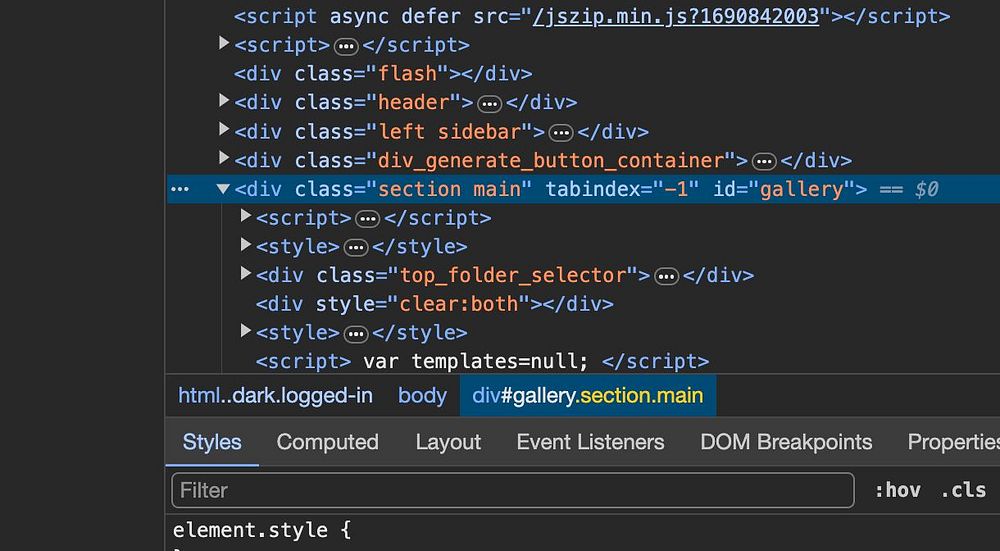Open the Layout tab
The height and width of the screenshot is (551, 1000).
click(448, 442)
